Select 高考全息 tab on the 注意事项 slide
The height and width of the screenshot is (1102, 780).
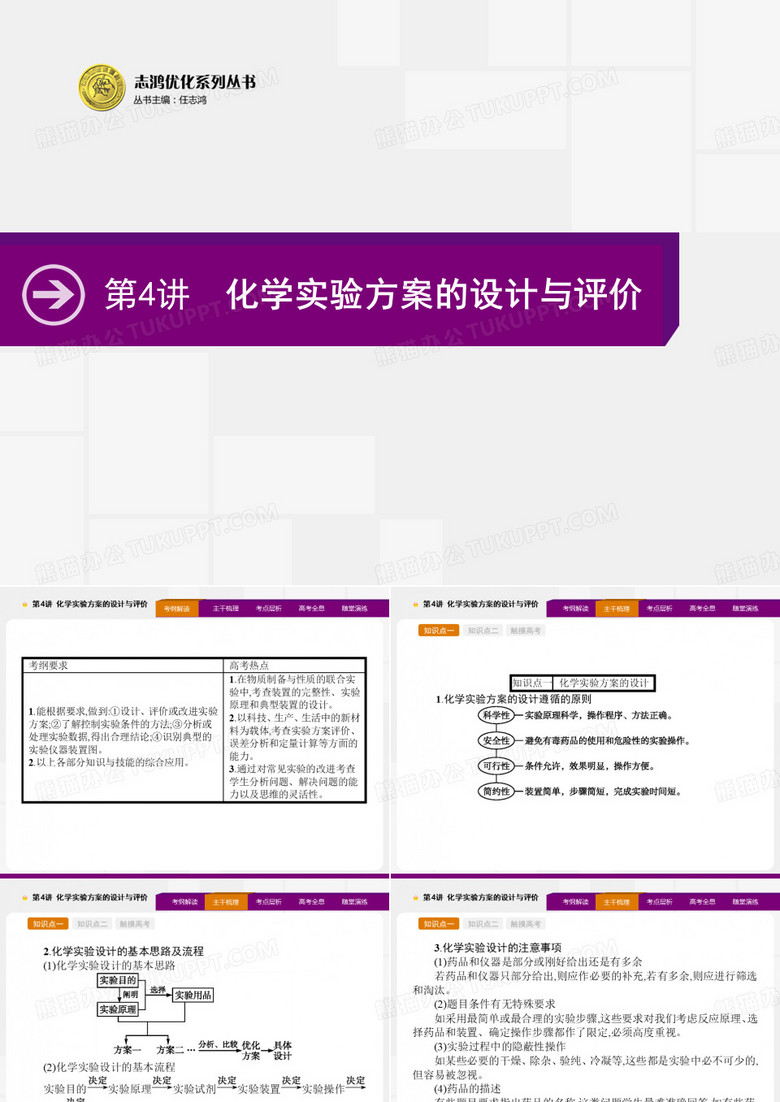pyautogui.click(x=702, y=902)
